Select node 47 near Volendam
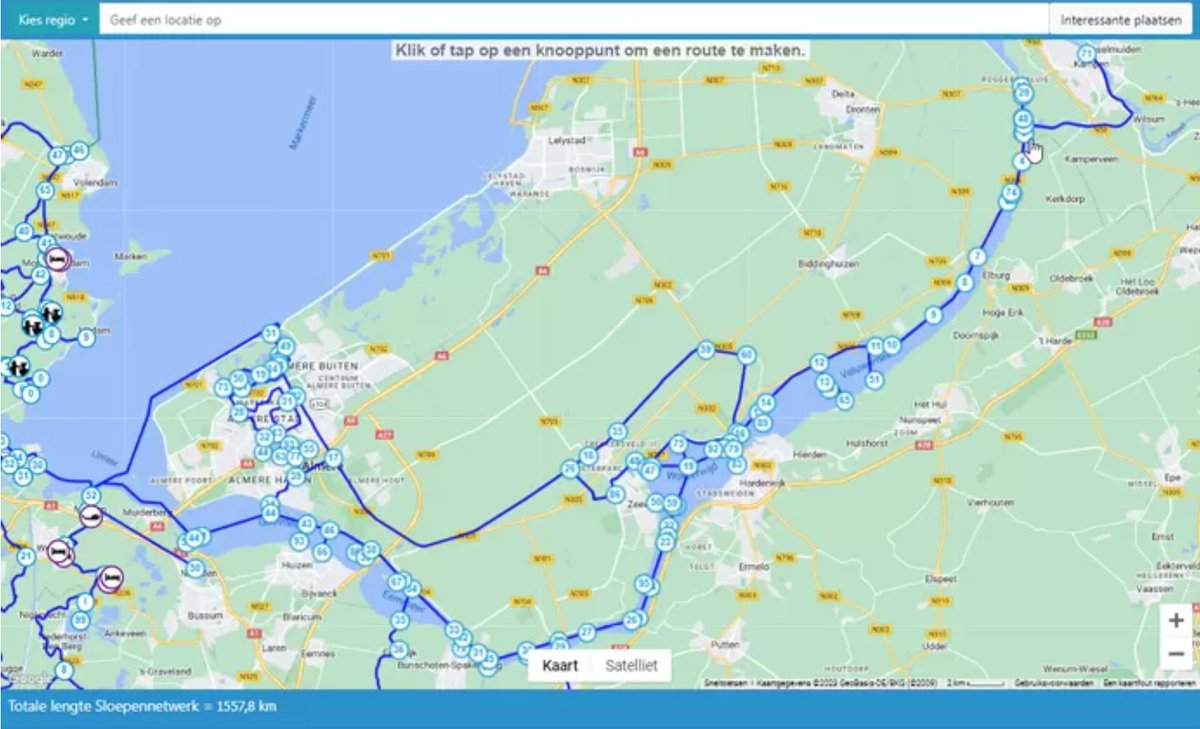1200x729 pixels. tap(58, 155)
